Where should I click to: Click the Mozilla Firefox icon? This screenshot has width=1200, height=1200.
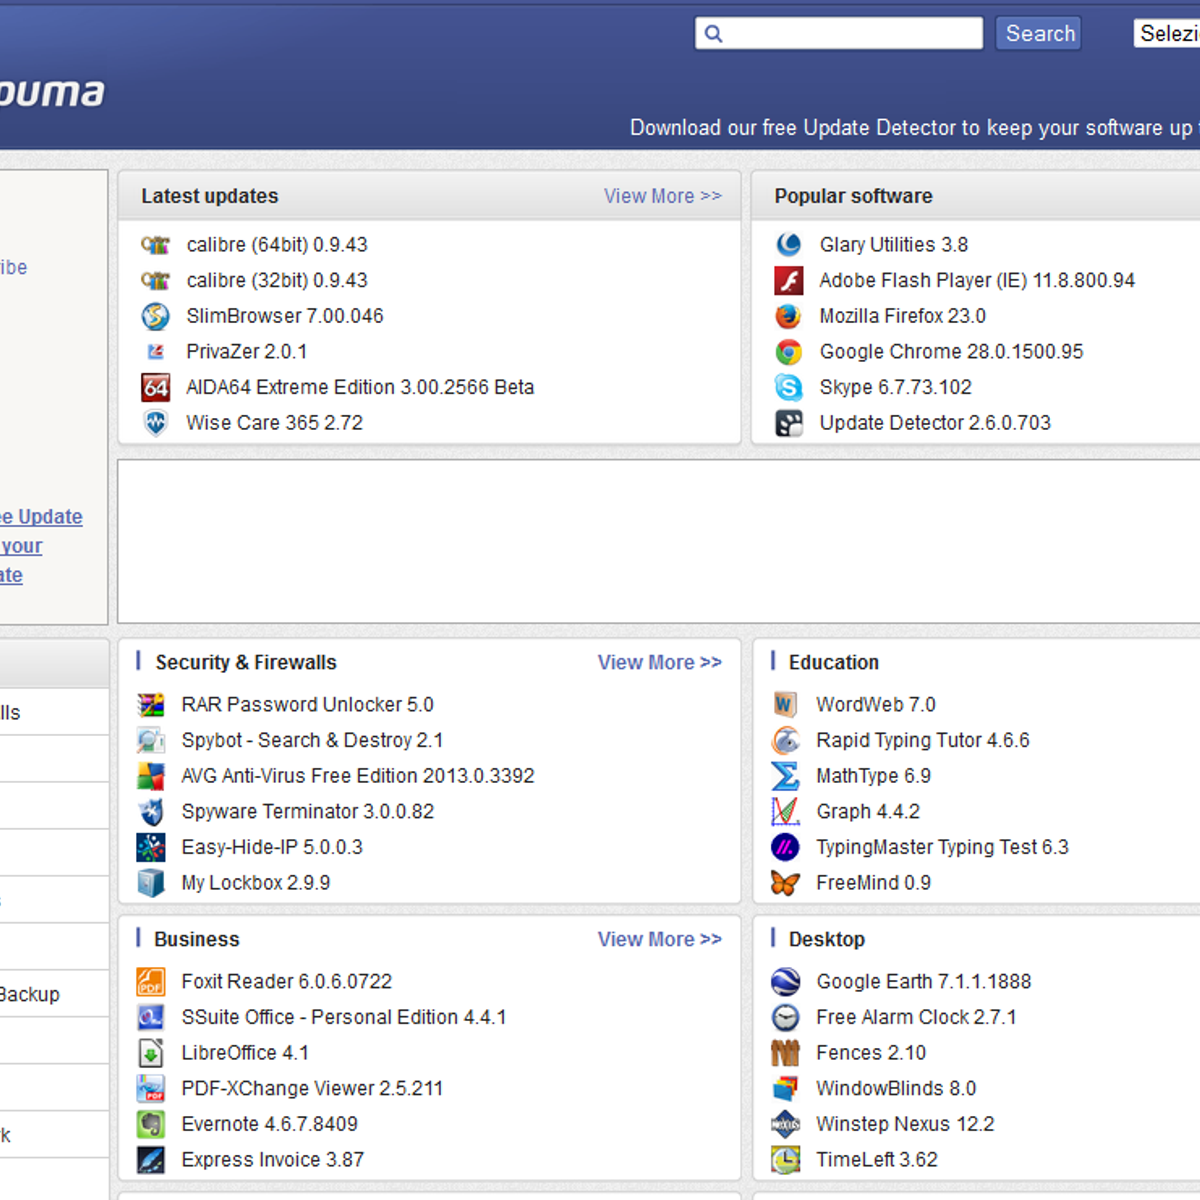point(788,316)
